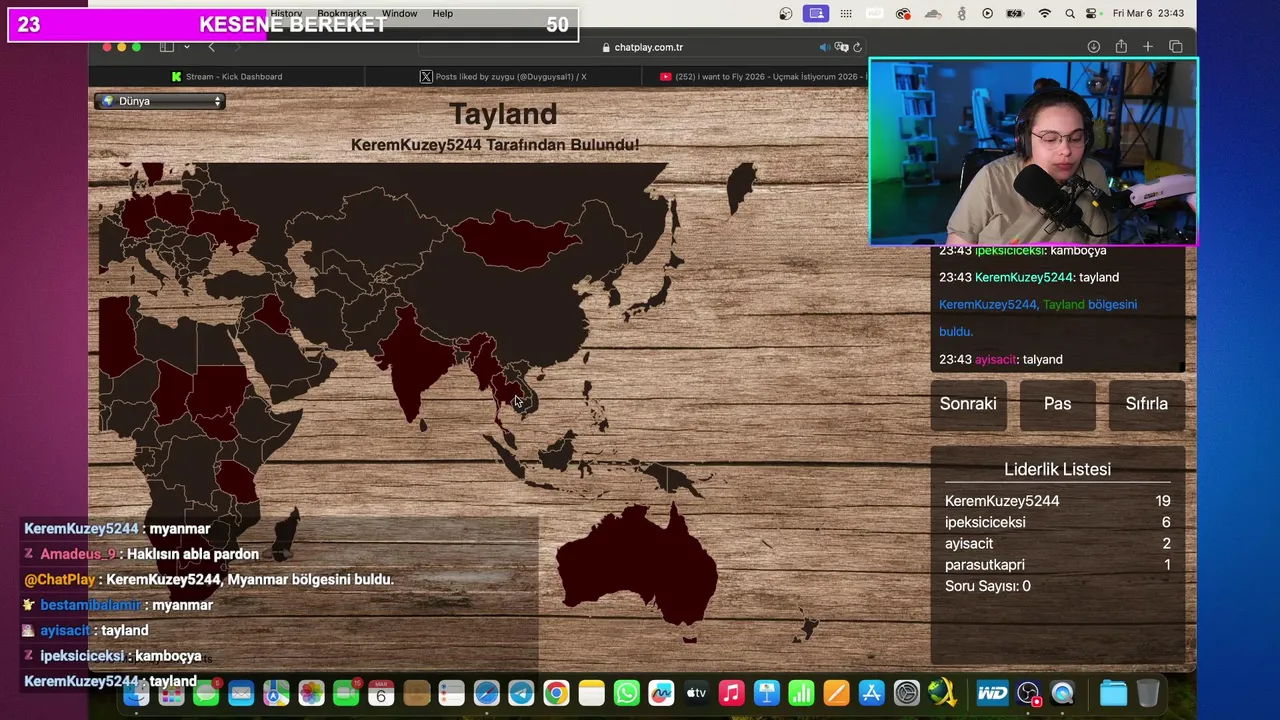Open Mail from the Dock
The width and height of the screenshot is (1280, 720).
[x=241, y=693]
